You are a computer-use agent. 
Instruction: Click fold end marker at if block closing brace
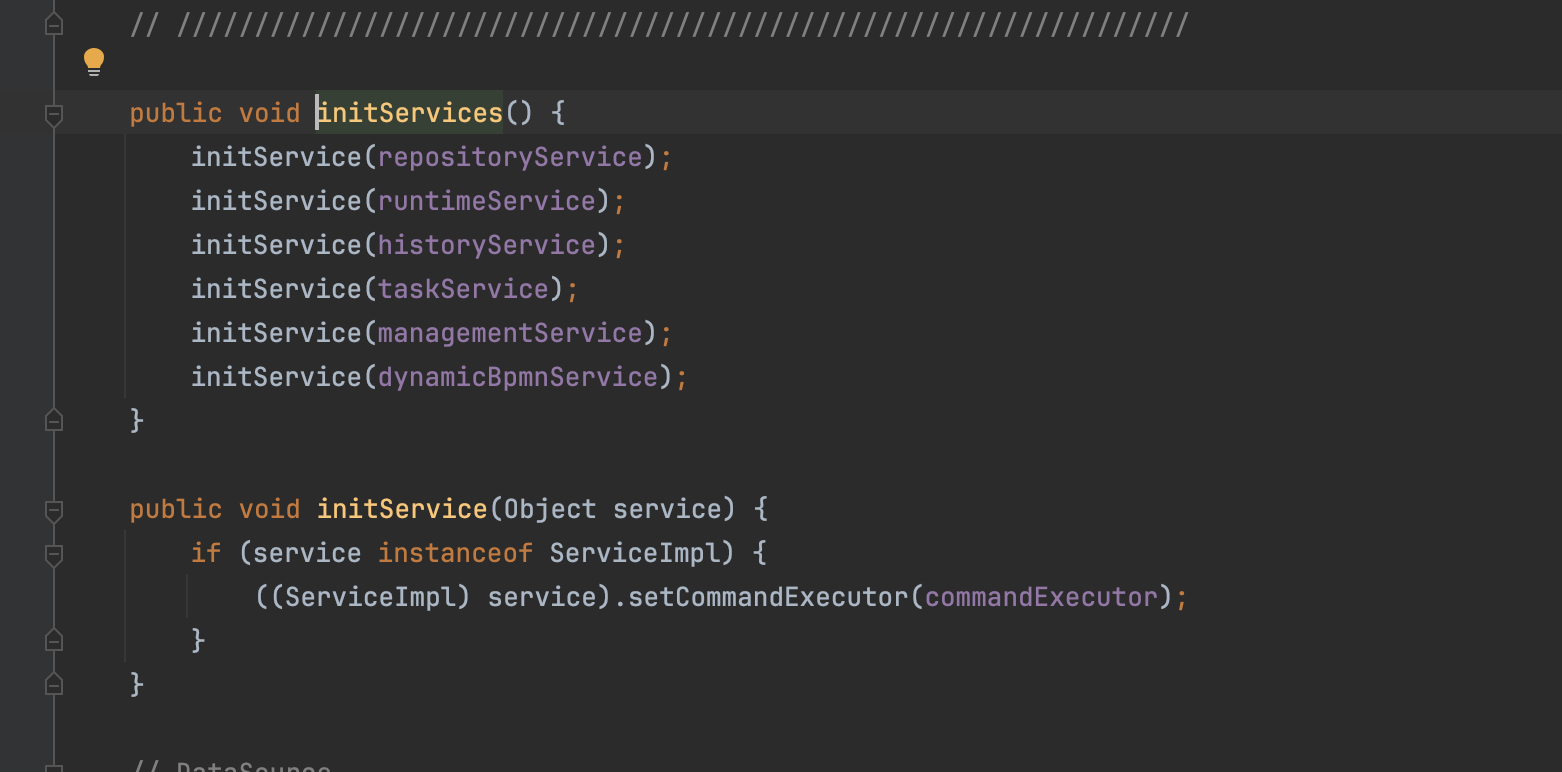pyautogui.click(x=54, y=640)
